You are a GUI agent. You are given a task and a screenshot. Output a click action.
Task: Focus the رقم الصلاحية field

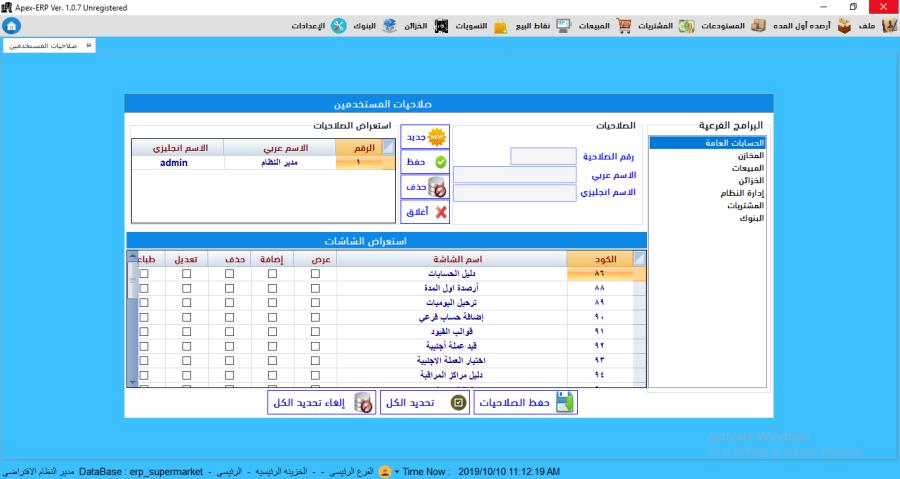click(543, 156)
